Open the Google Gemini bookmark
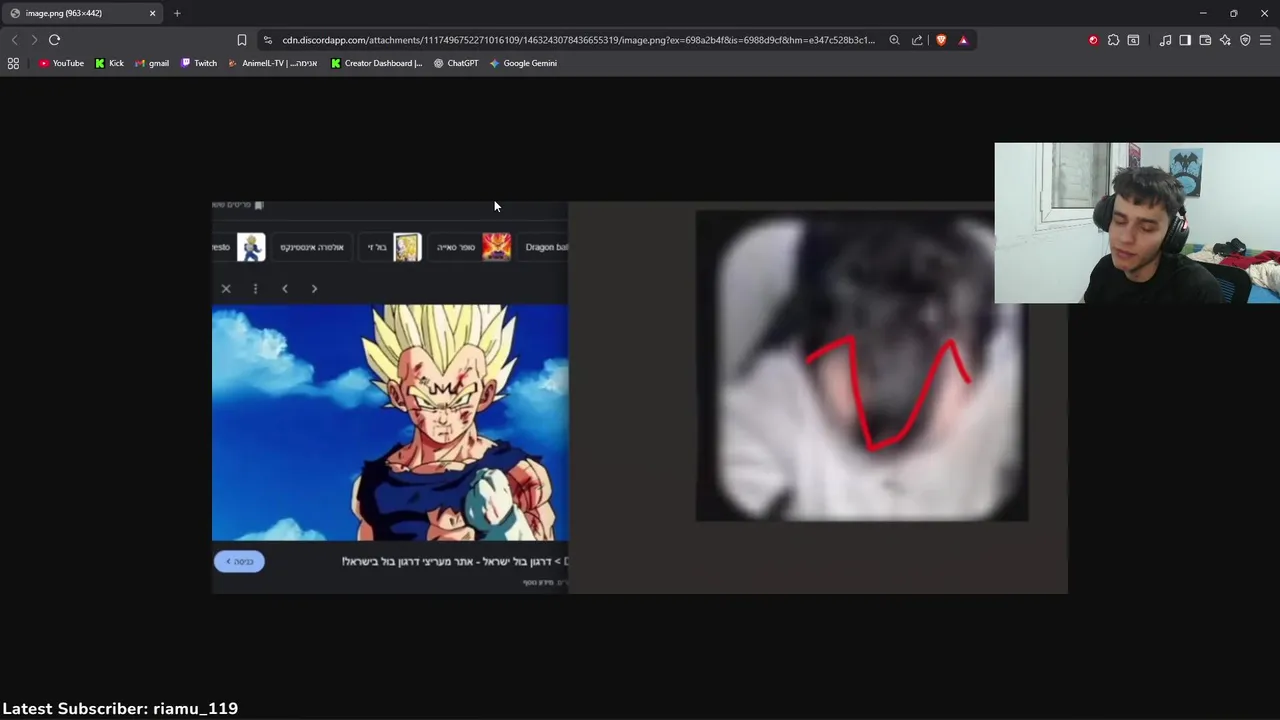The height and width of the screenshot is (720, 1280). pos(523,63)
